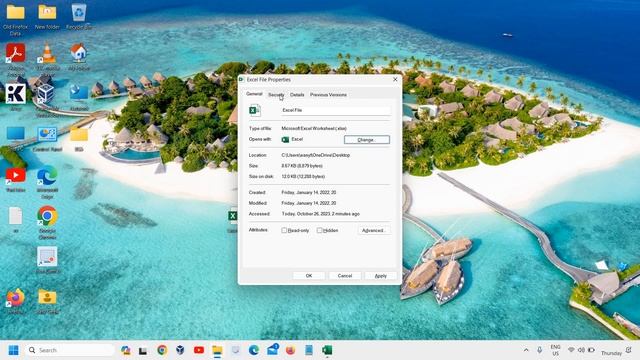
Task: Close the Excel File Properties window
Action: click(x=395, y=80)
